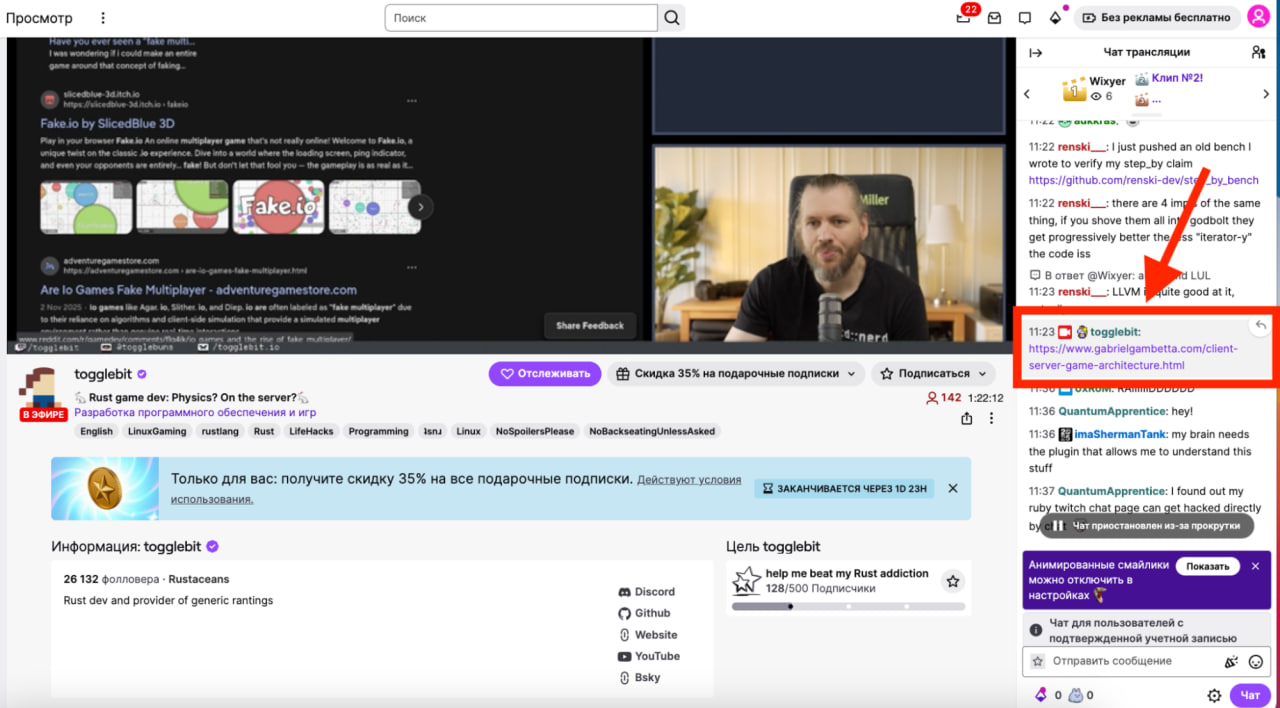1280x708 pixels.
Task: Open renski's github step_by_bench link
Action: (1144, 180)
